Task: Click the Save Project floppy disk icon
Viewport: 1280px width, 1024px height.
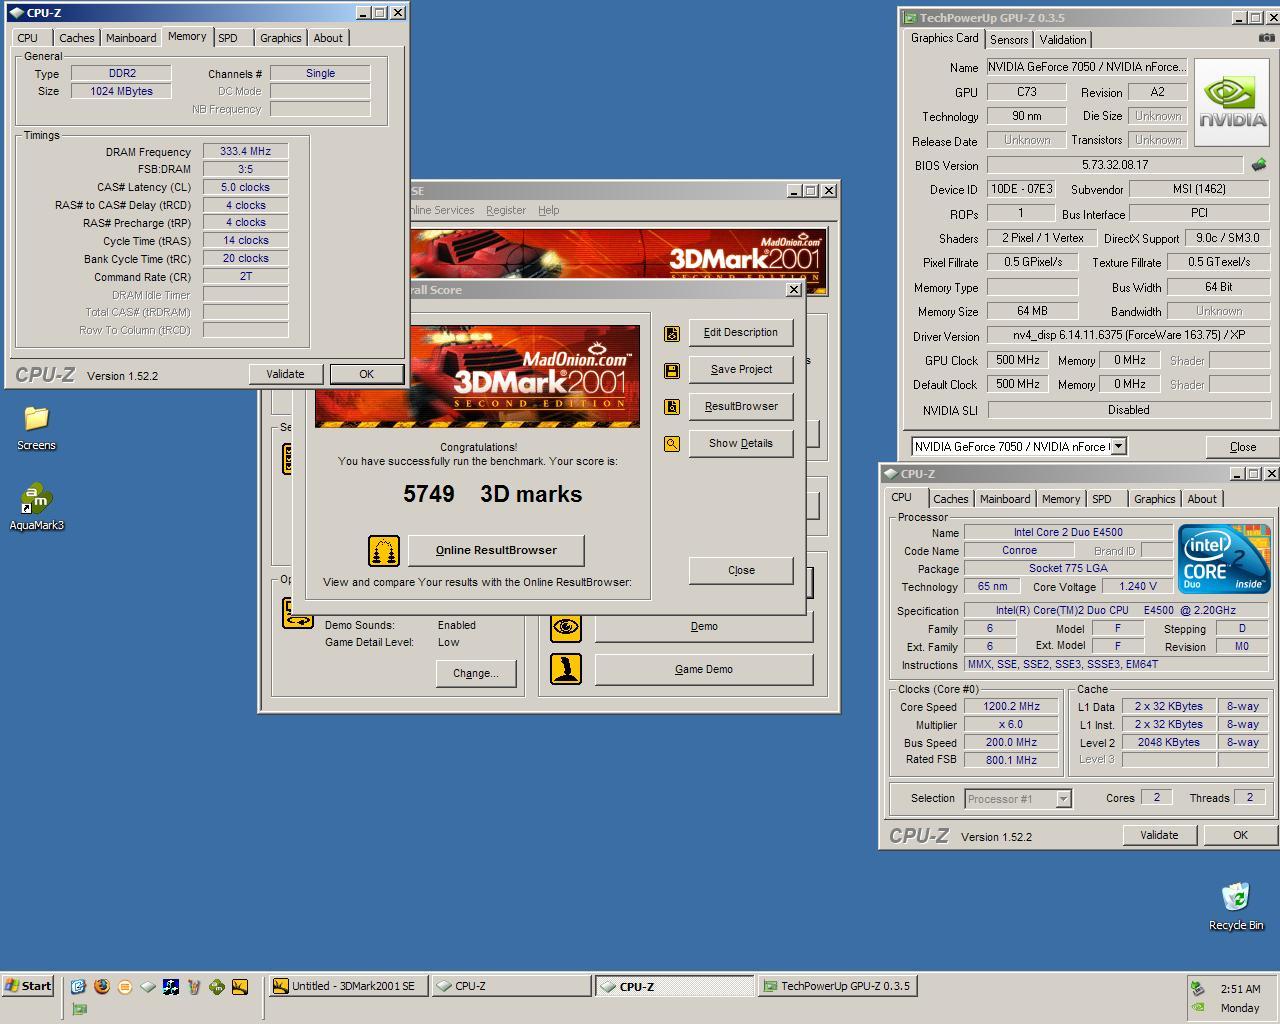Action: [x=672, y=370]
